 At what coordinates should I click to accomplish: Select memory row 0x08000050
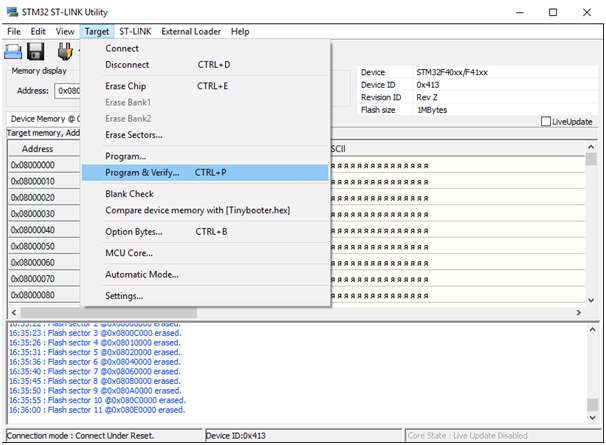pos(44,246)
